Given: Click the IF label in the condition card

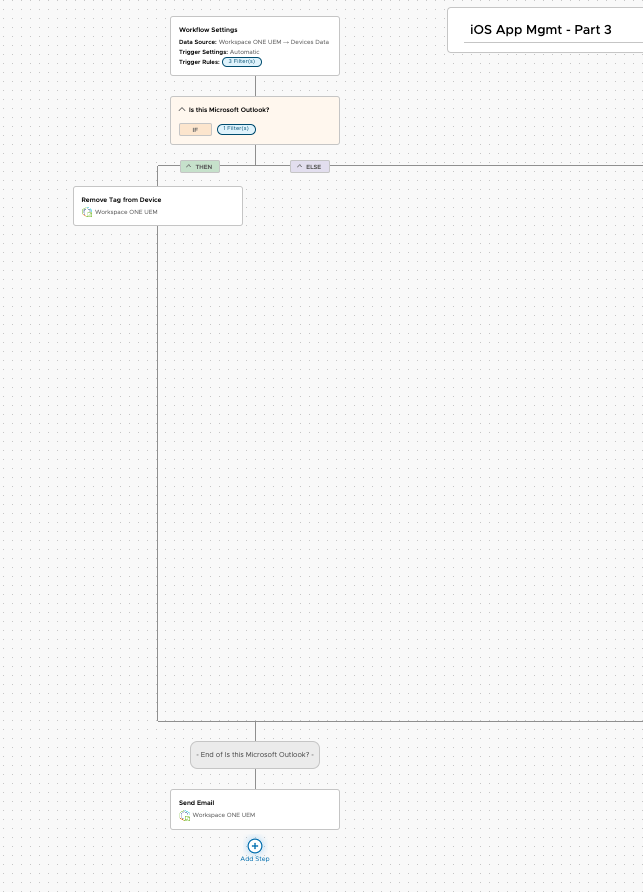Looking at the screenshot, I should [195, 130].
